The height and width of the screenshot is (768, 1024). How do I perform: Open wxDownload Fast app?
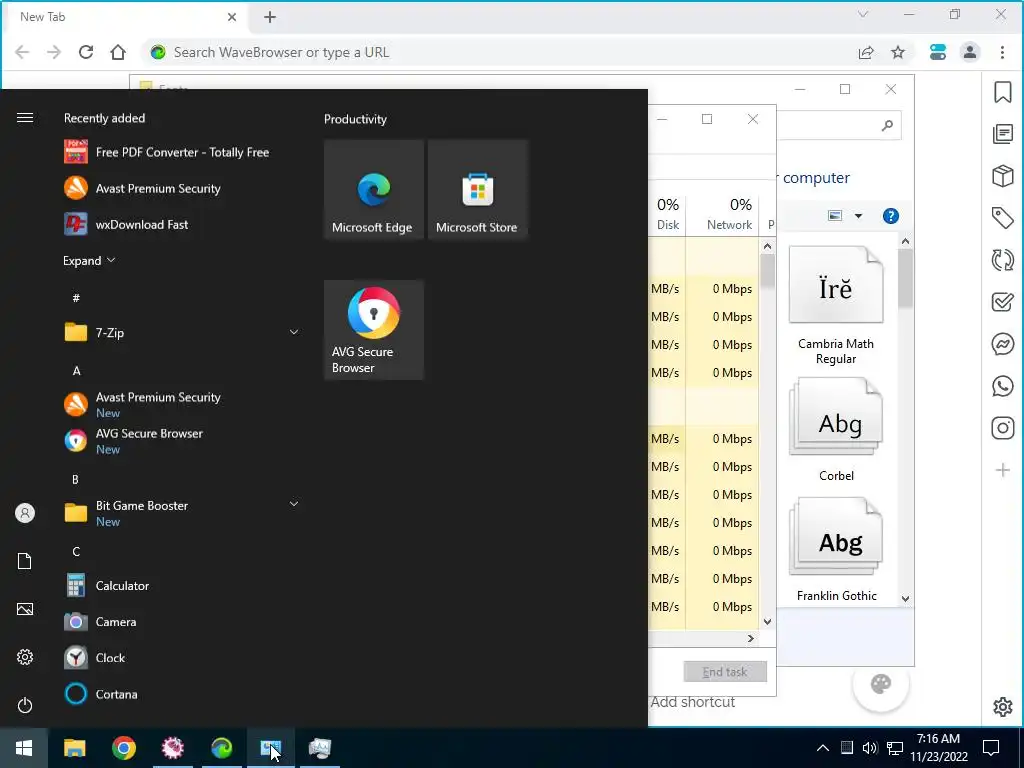click(x=126, y=225)
